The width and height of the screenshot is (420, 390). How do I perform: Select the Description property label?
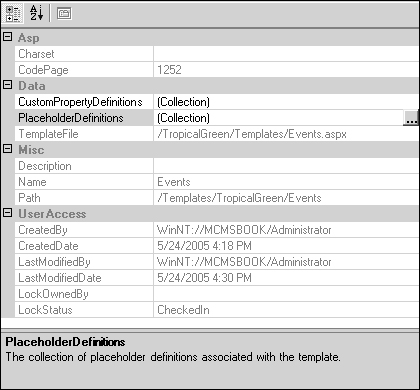click(x=45, y=166)
